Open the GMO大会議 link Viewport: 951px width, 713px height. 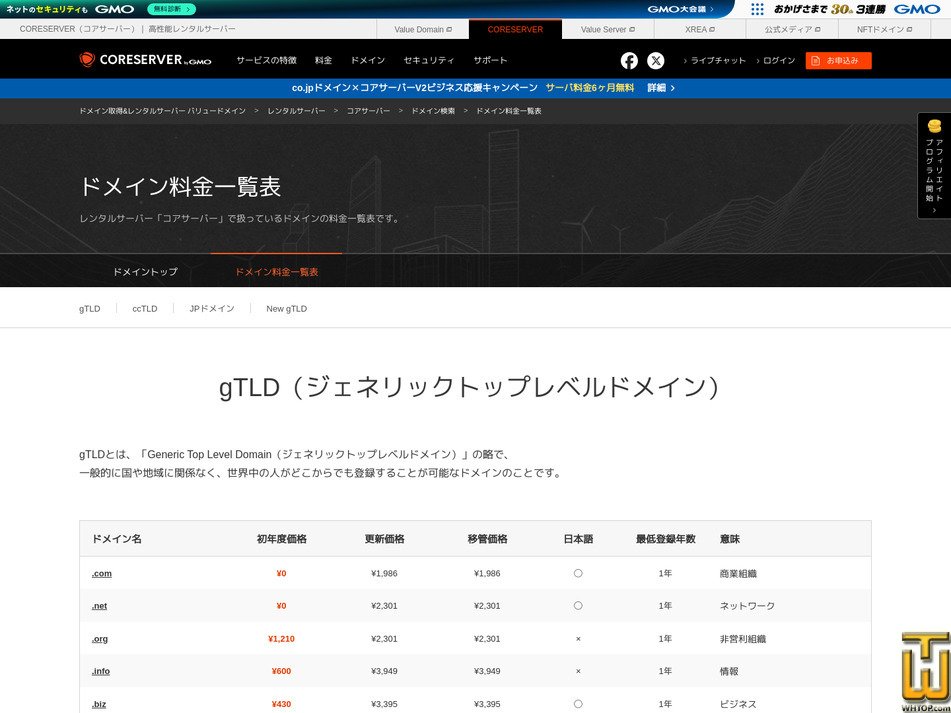[x=680, y=9]
